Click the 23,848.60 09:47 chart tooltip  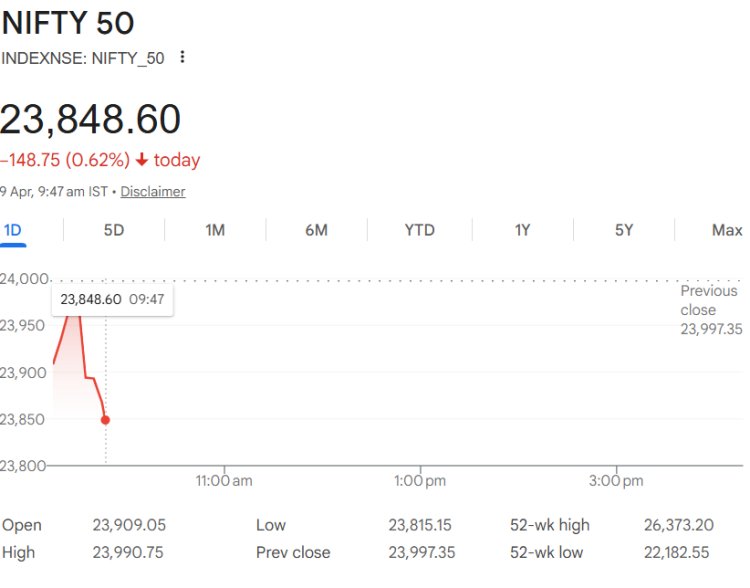pyautogui.click(x=112, y=300)
